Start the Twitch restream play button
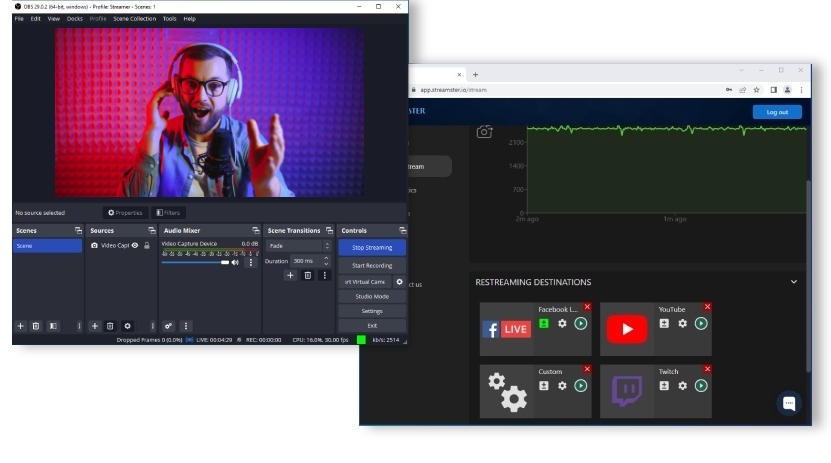The image size is (831, 463). pyautogui.click(x=701, y=386)
